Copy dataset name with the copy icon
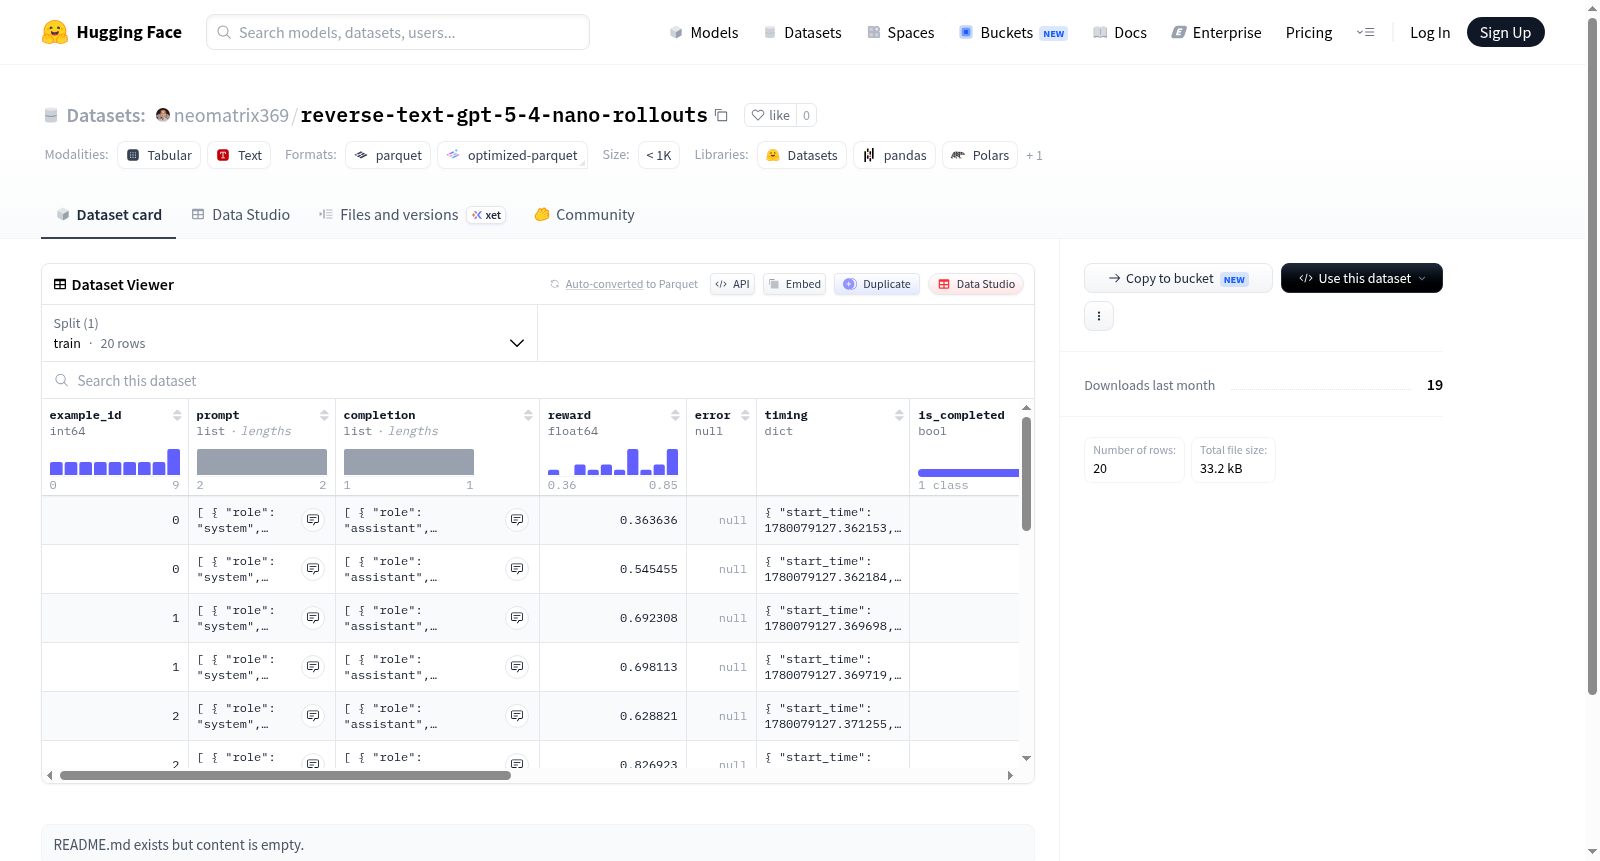The width and height of the screenshot is (1600, 861). tap(721, 115)
